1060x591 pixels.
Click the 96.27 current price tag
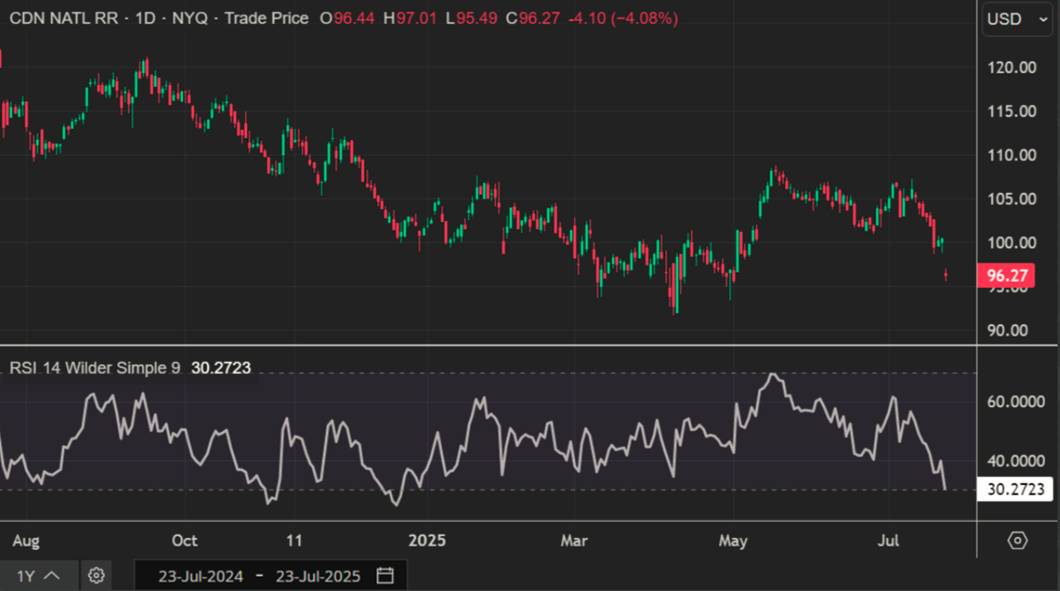coord(1008,276)
